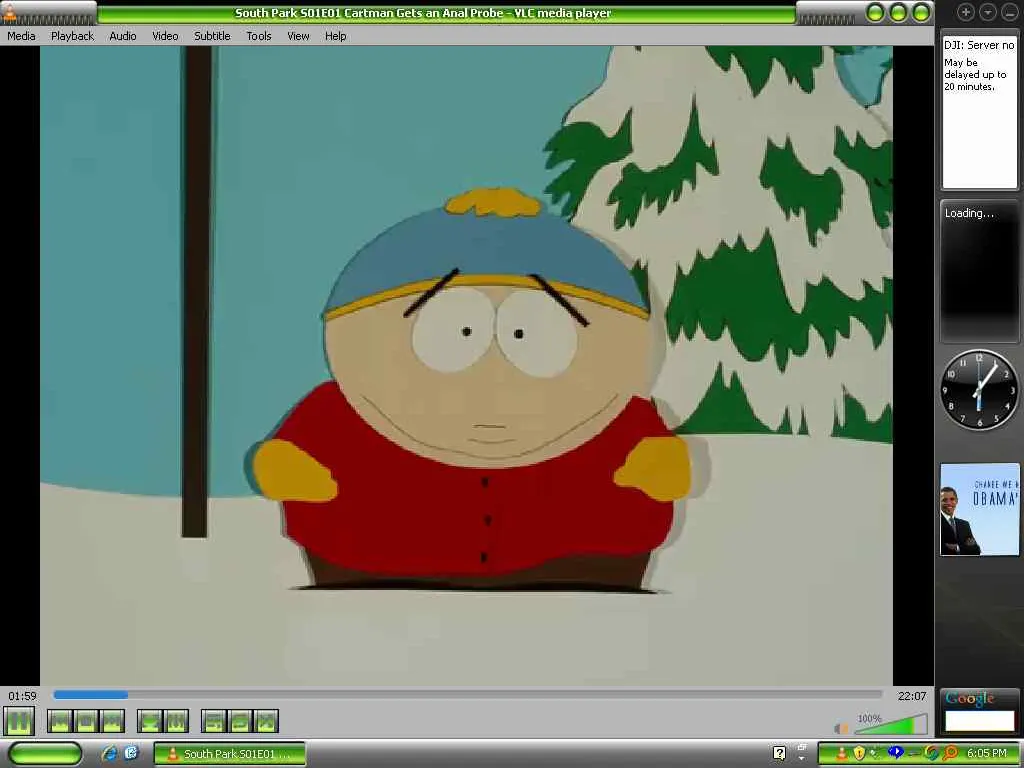1024x768 pixels.
Task: Skip to previous media in VLC
Action: pos(59,722)
